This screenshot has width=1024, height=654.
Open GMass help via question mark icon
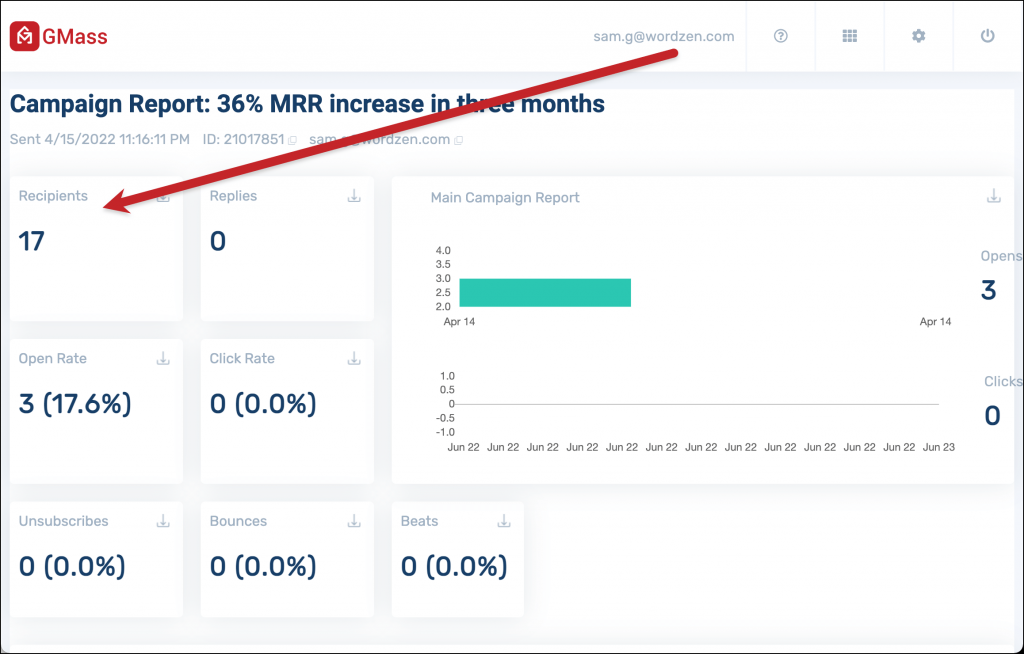coord(780,35)
